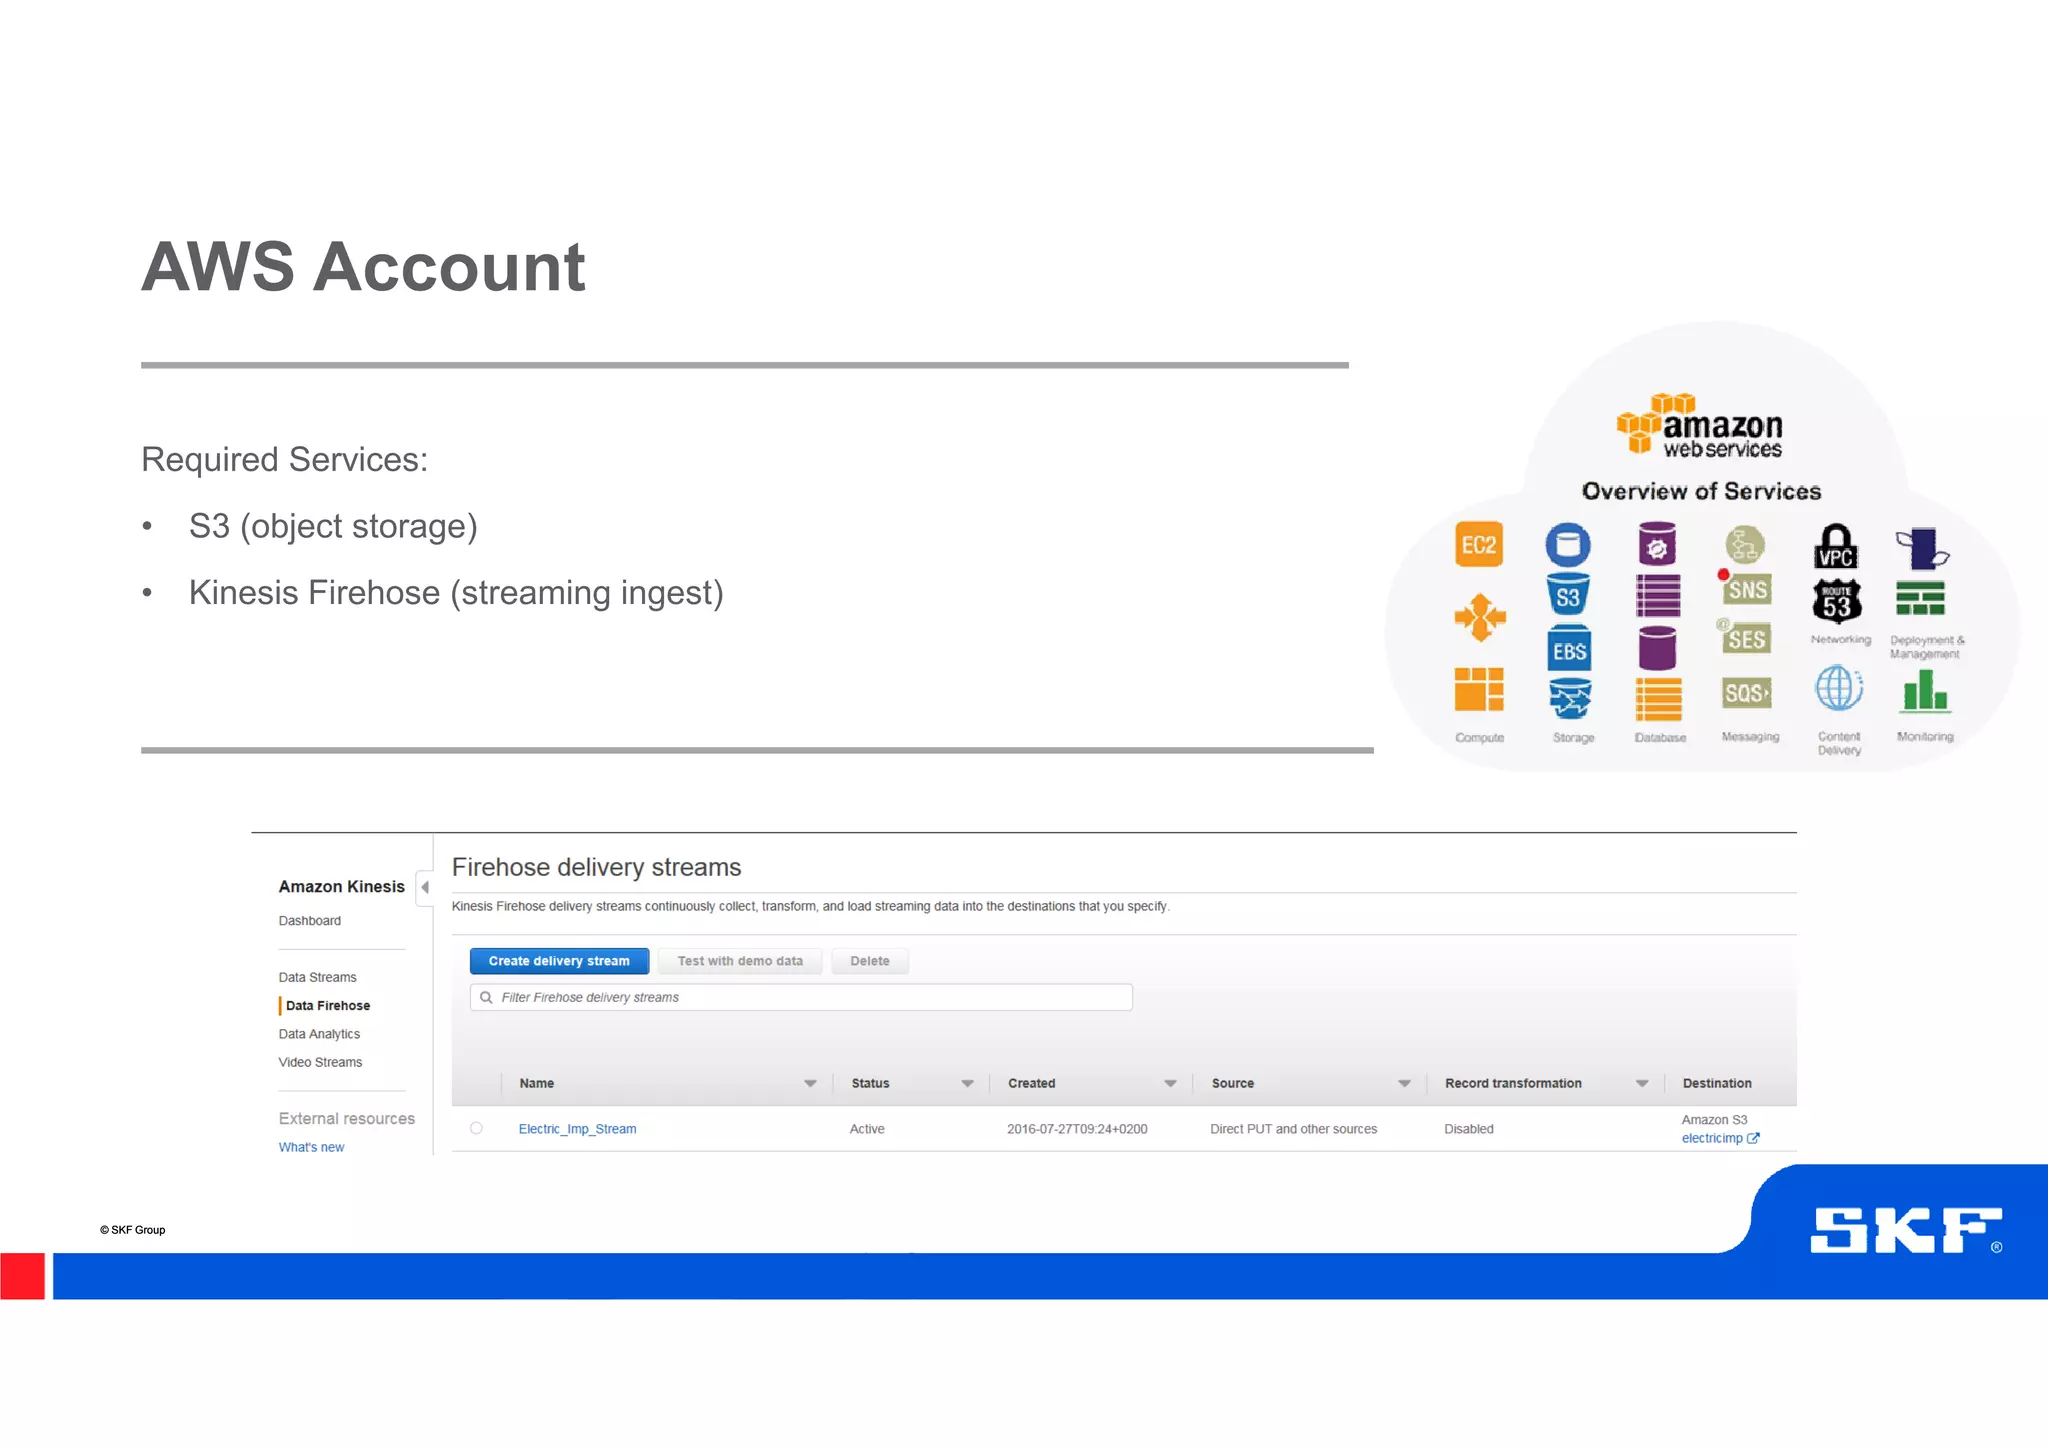Click the SES email icon
Screen dimensions: 2048x1447
(x=1745, y=638)
